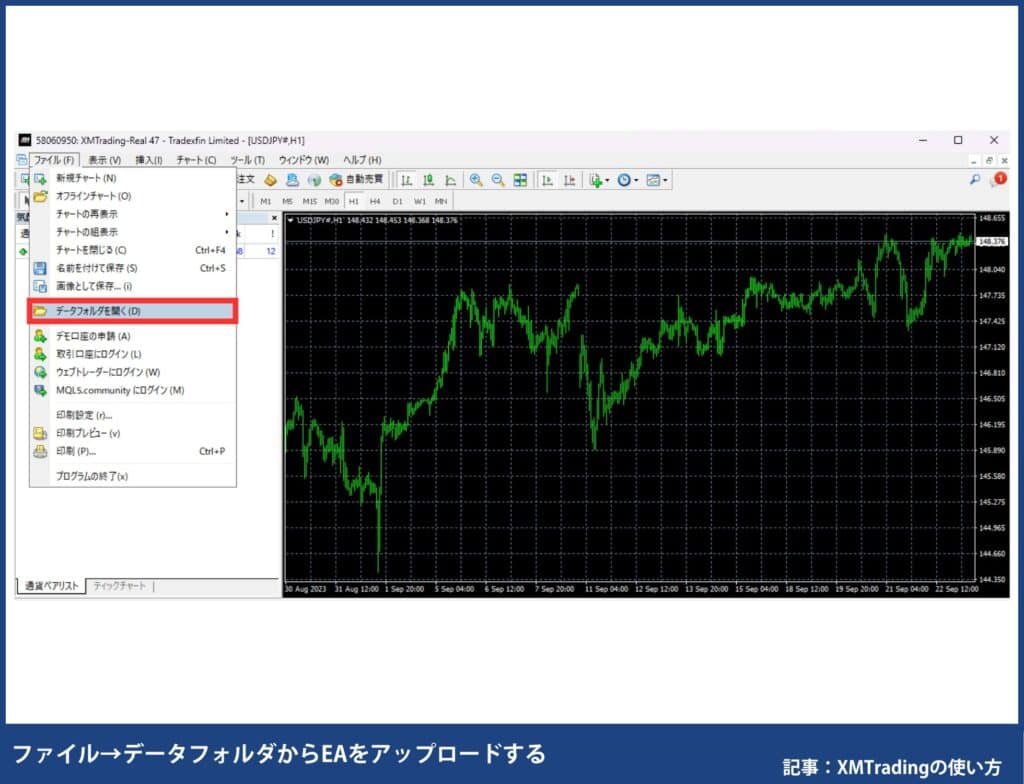Viewport: 1024px width, 784px height.
Task: Select MQL5.community にログイン (M) entry
Action: pyautogui.click(x=133, y=390)
